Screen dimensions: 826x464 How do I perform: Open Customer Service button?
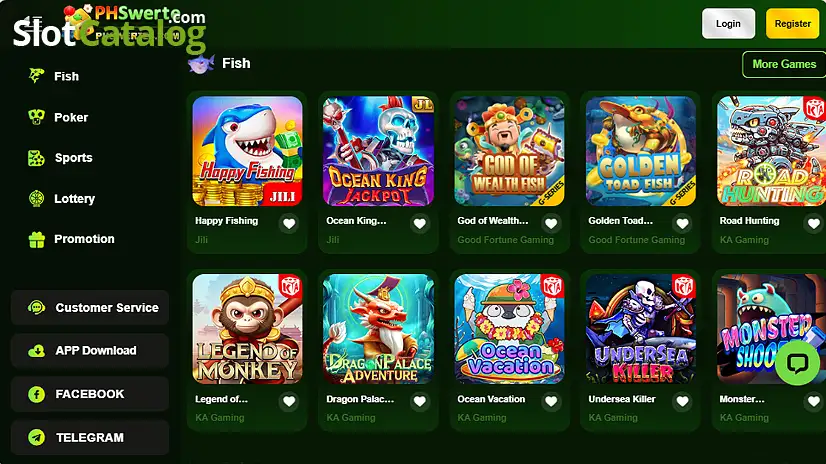pos(90,308)
